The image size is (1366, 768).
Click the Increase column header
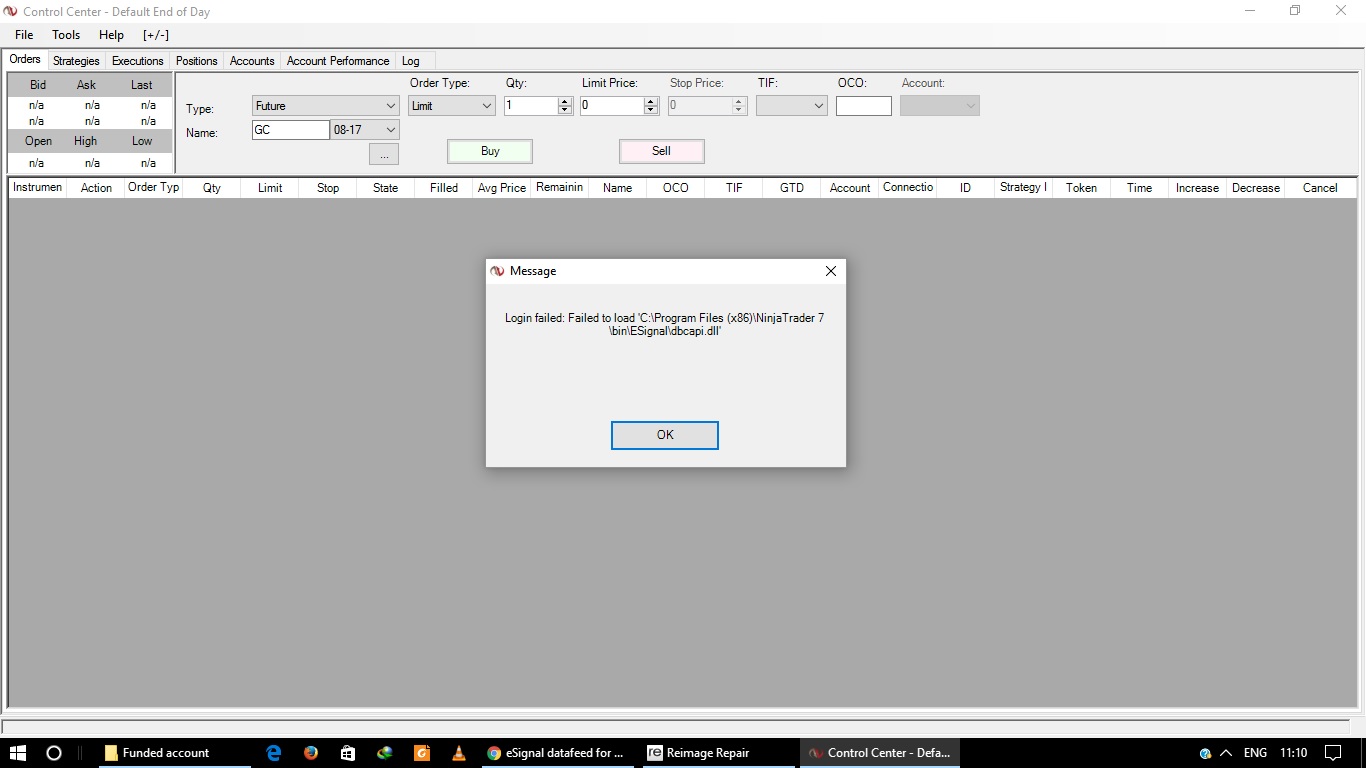coord(1198,188)
